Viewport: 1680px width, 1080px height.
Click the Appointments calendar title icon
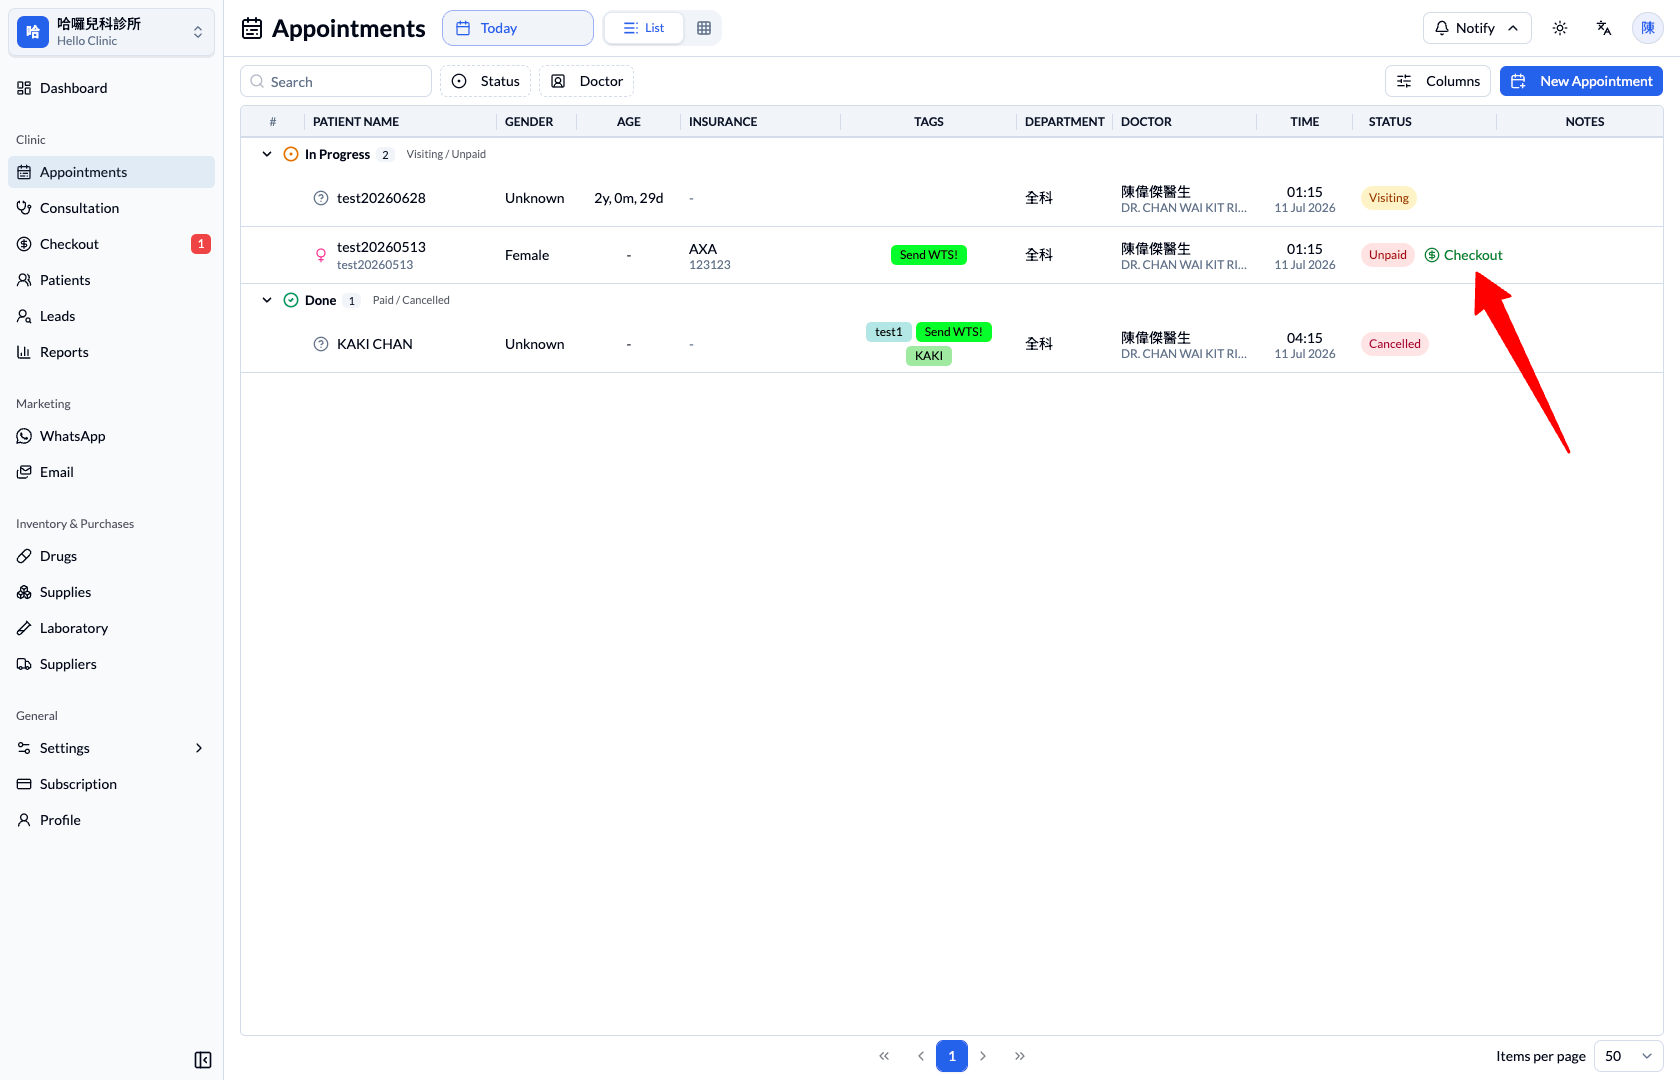252,28
